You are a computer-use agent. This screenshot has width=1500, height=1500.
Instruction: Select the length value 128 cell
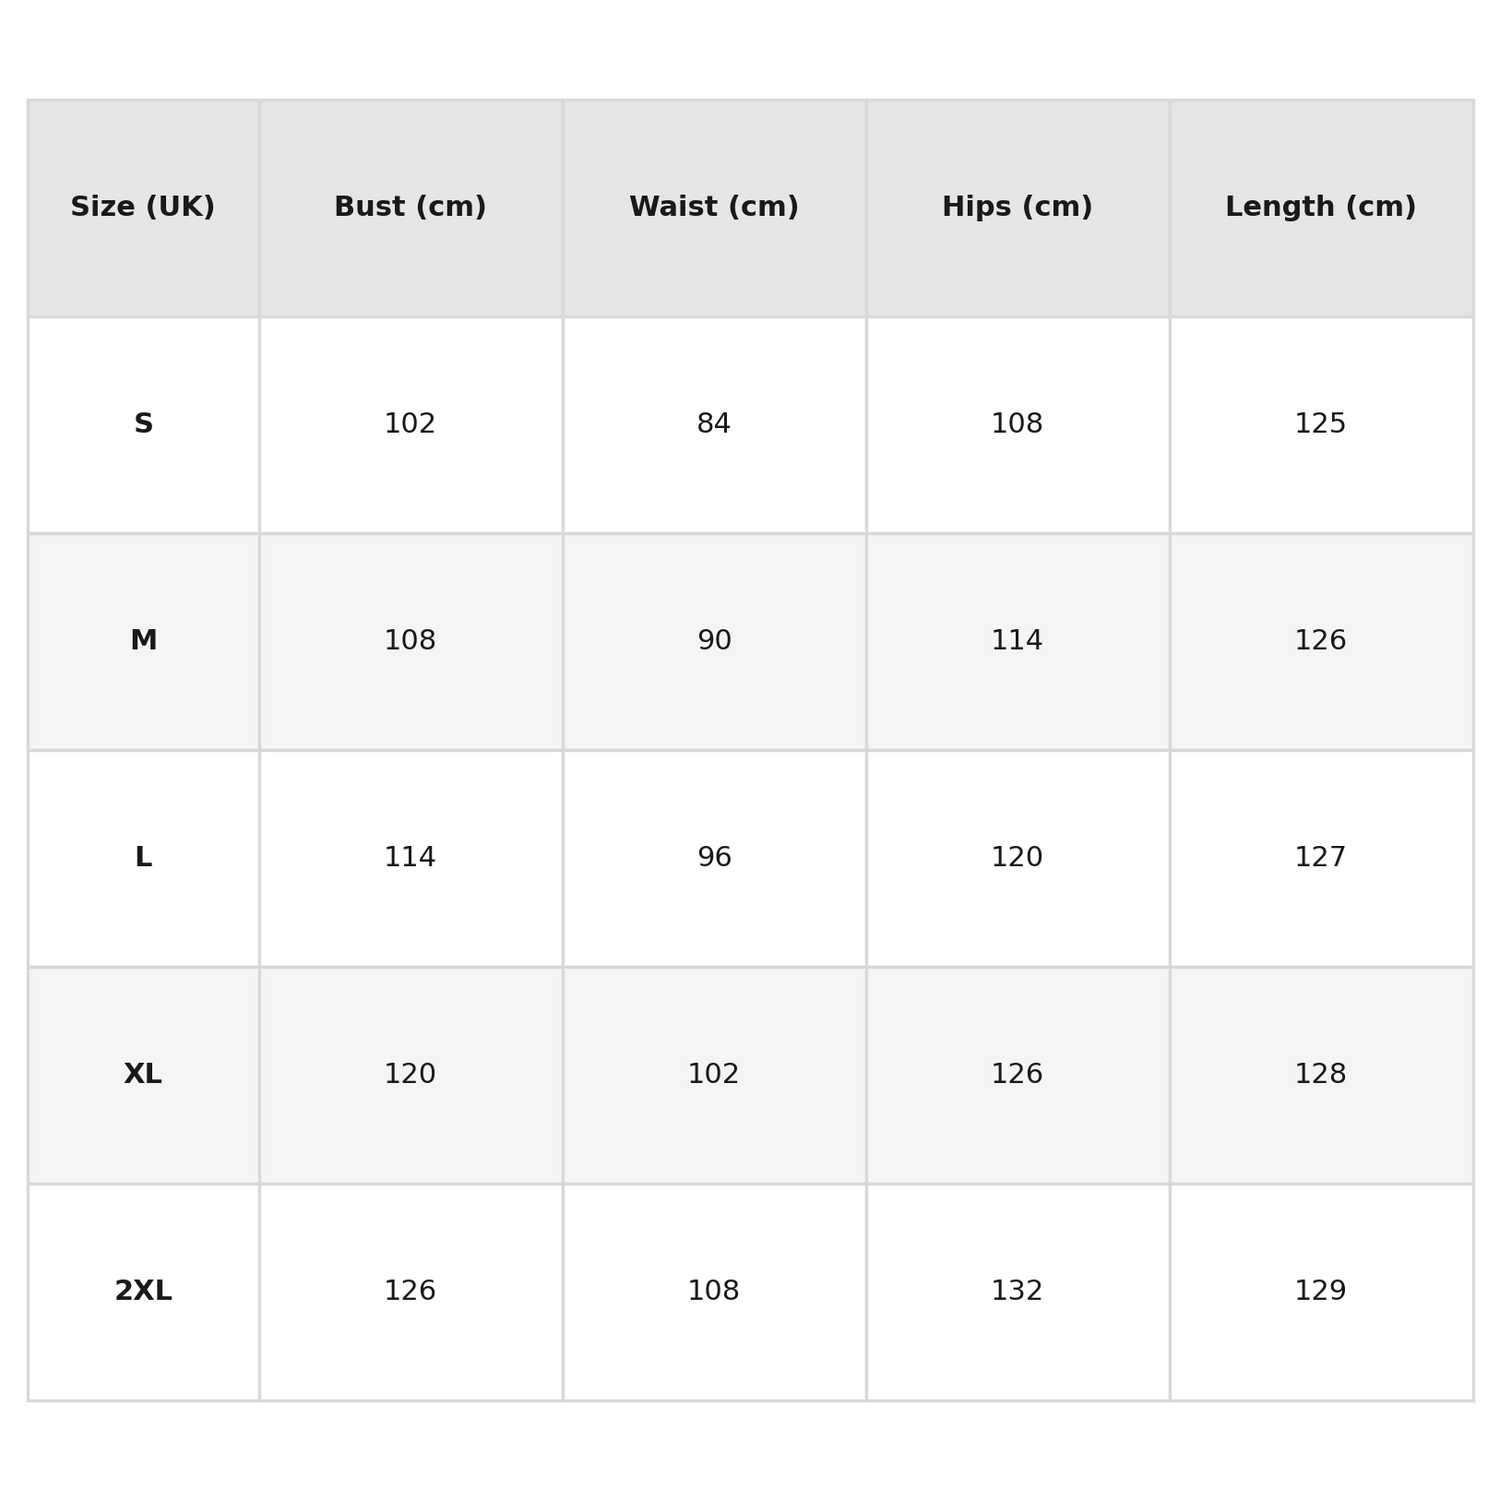click(x=1320, y=1075)
